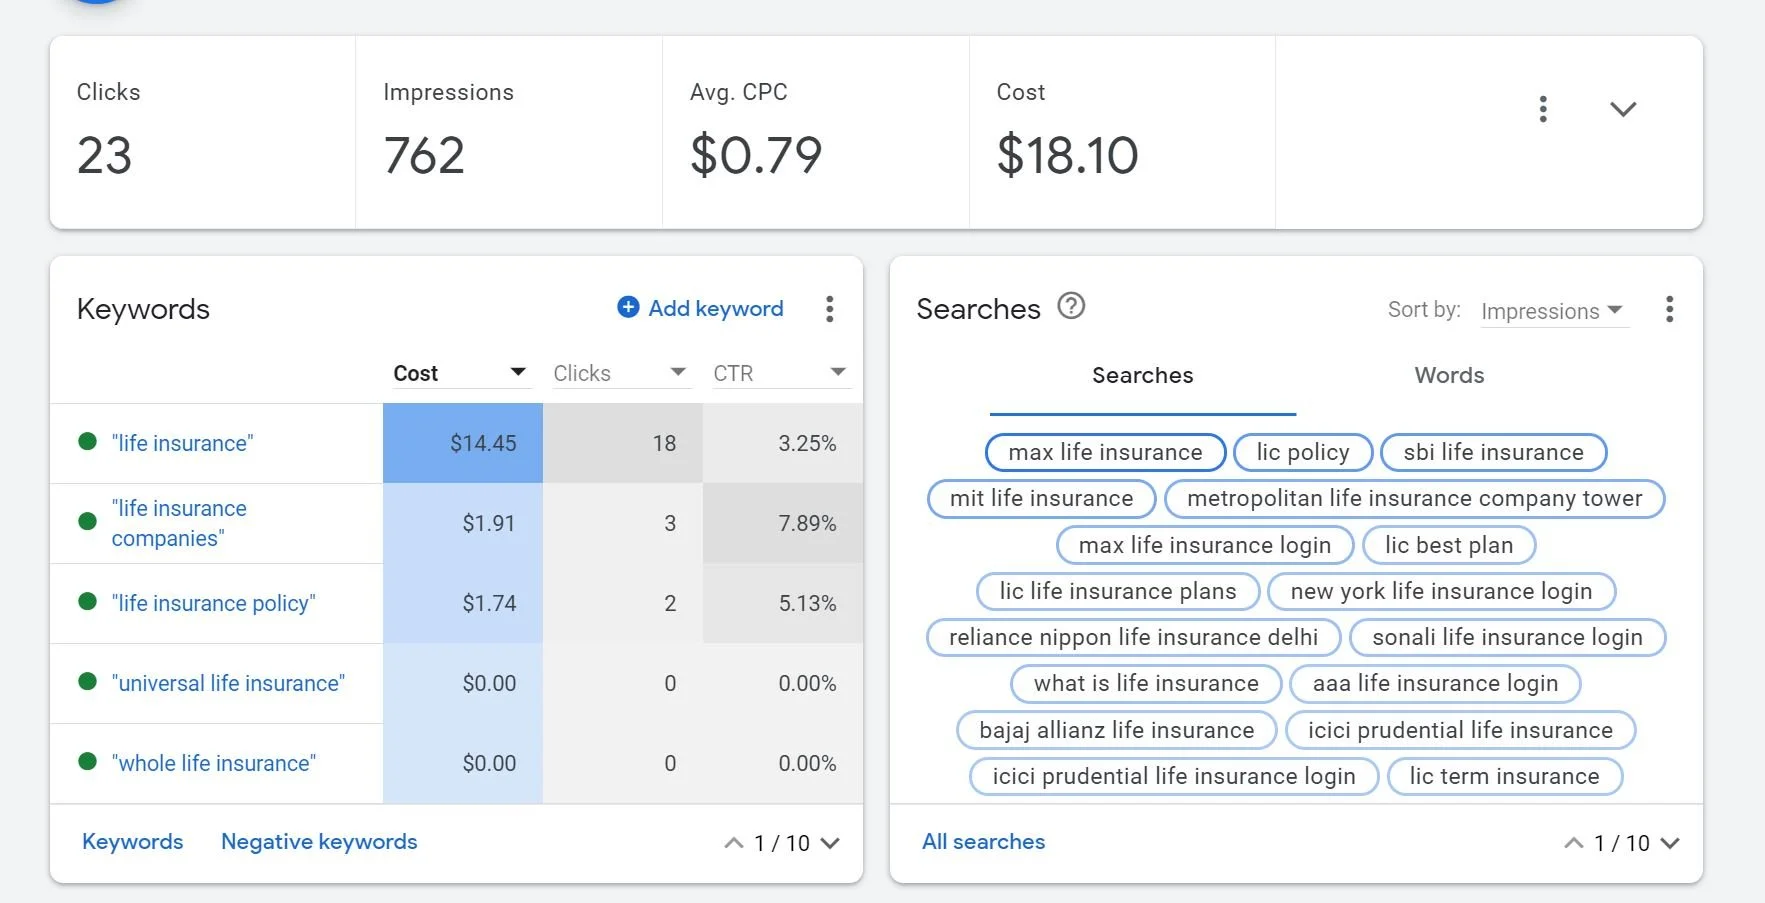The image size is (1765, 903).
Task: Open the All searches link
Action: point(983,842)
